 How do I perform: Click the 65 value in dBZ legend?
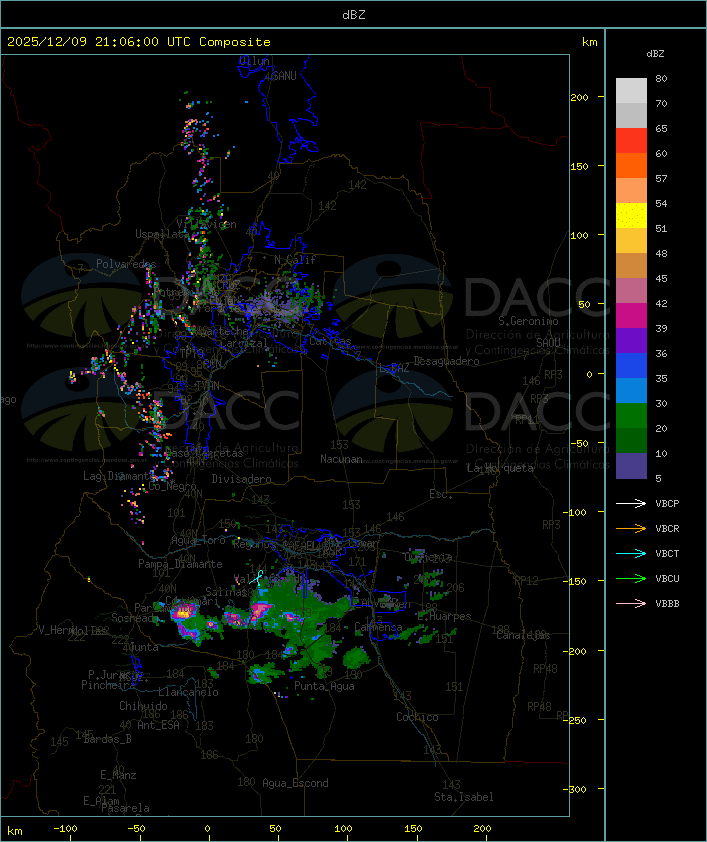pos(661,128)
